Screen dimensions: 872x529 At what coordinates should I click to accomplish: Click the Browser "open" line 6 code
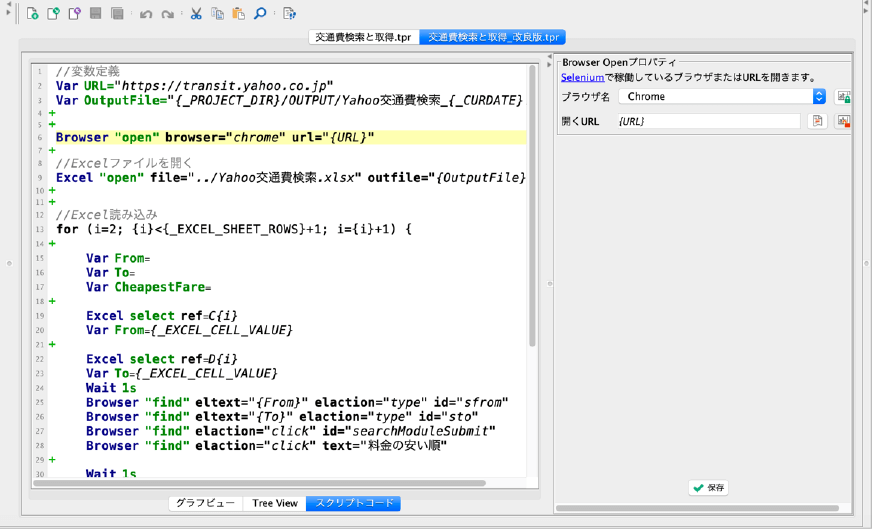(215, 137)
